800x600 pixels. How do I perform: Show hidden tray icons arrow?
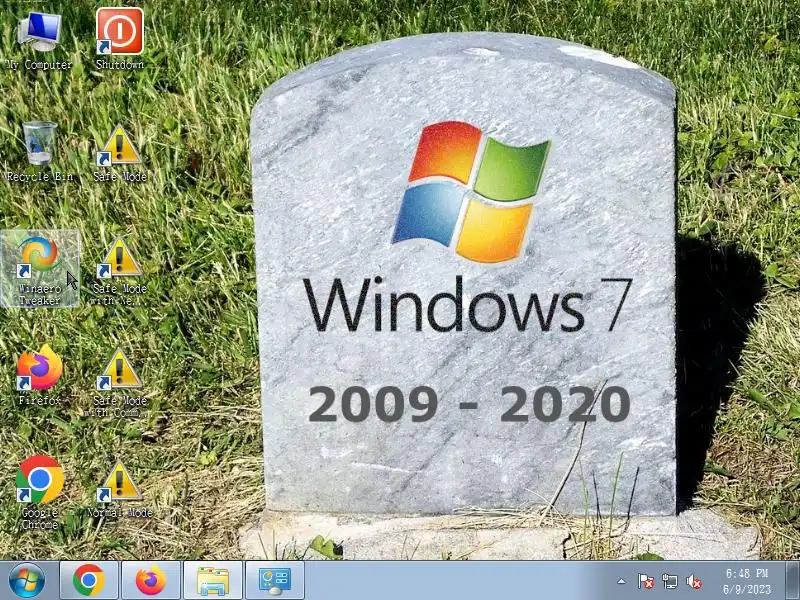click(621, 581)
